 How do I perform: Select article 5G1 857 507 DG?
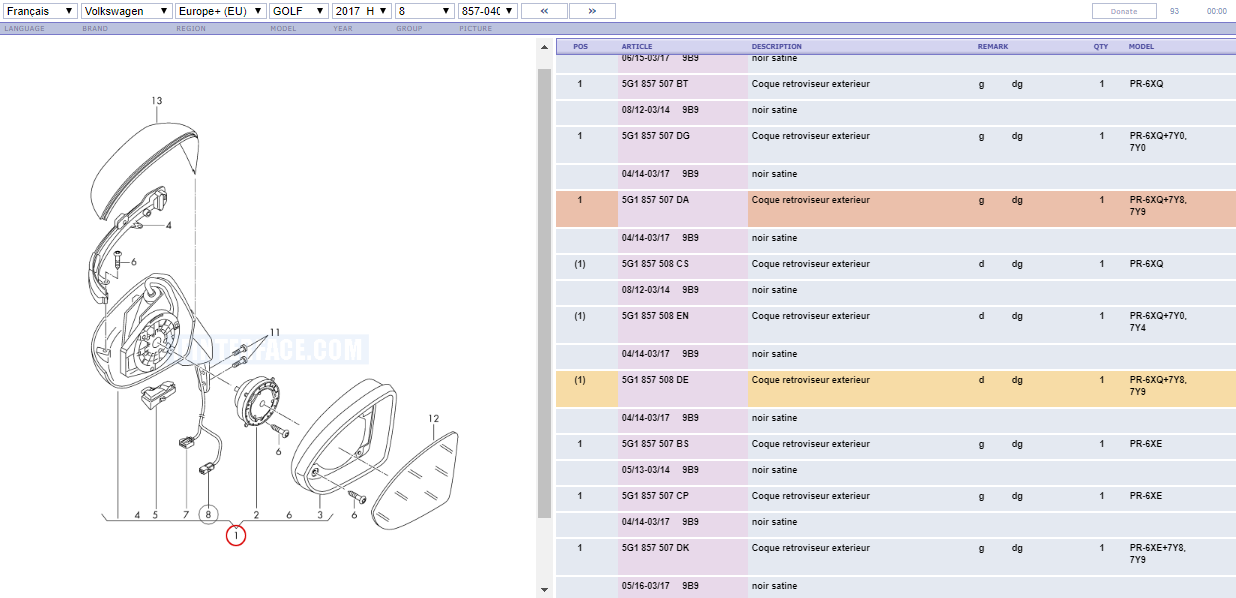pyautogui.click(x=656, y=136)
